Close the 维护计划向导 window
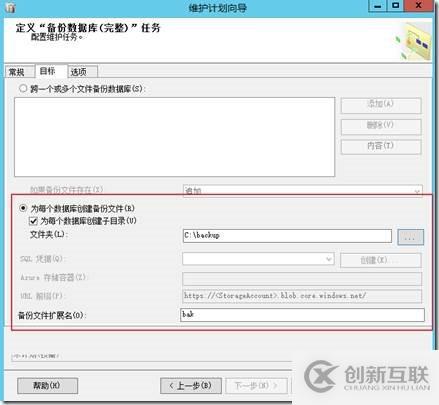 tap(418, 6)
